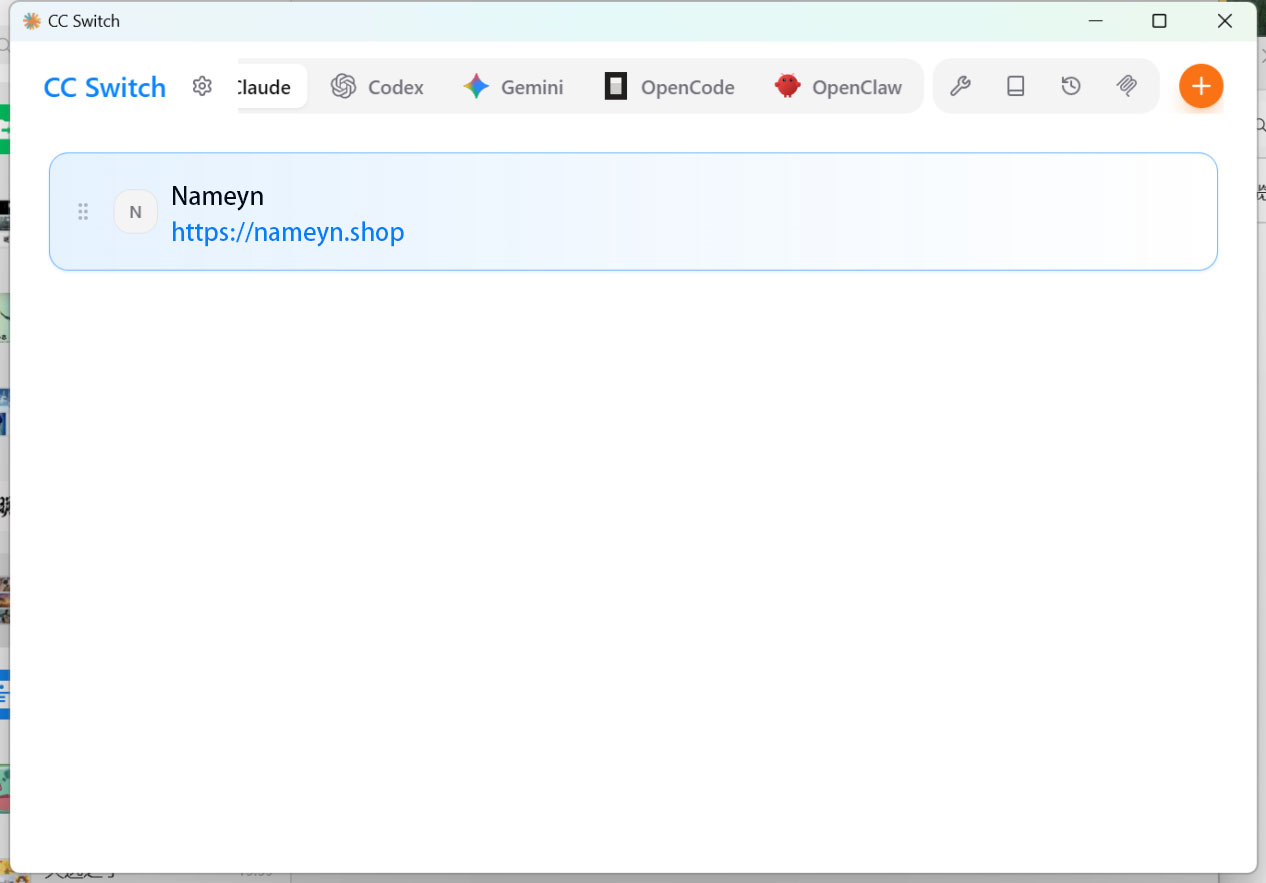This screenshot has height=883, width=1266.
Task: Click the N avatar icon of Nameyn
Action: point(136,212)
